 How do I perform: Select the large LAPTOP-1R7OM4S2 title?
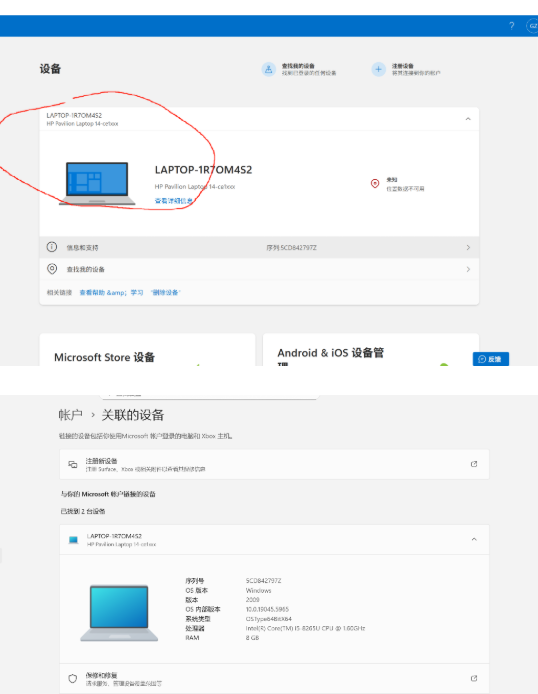203,170
